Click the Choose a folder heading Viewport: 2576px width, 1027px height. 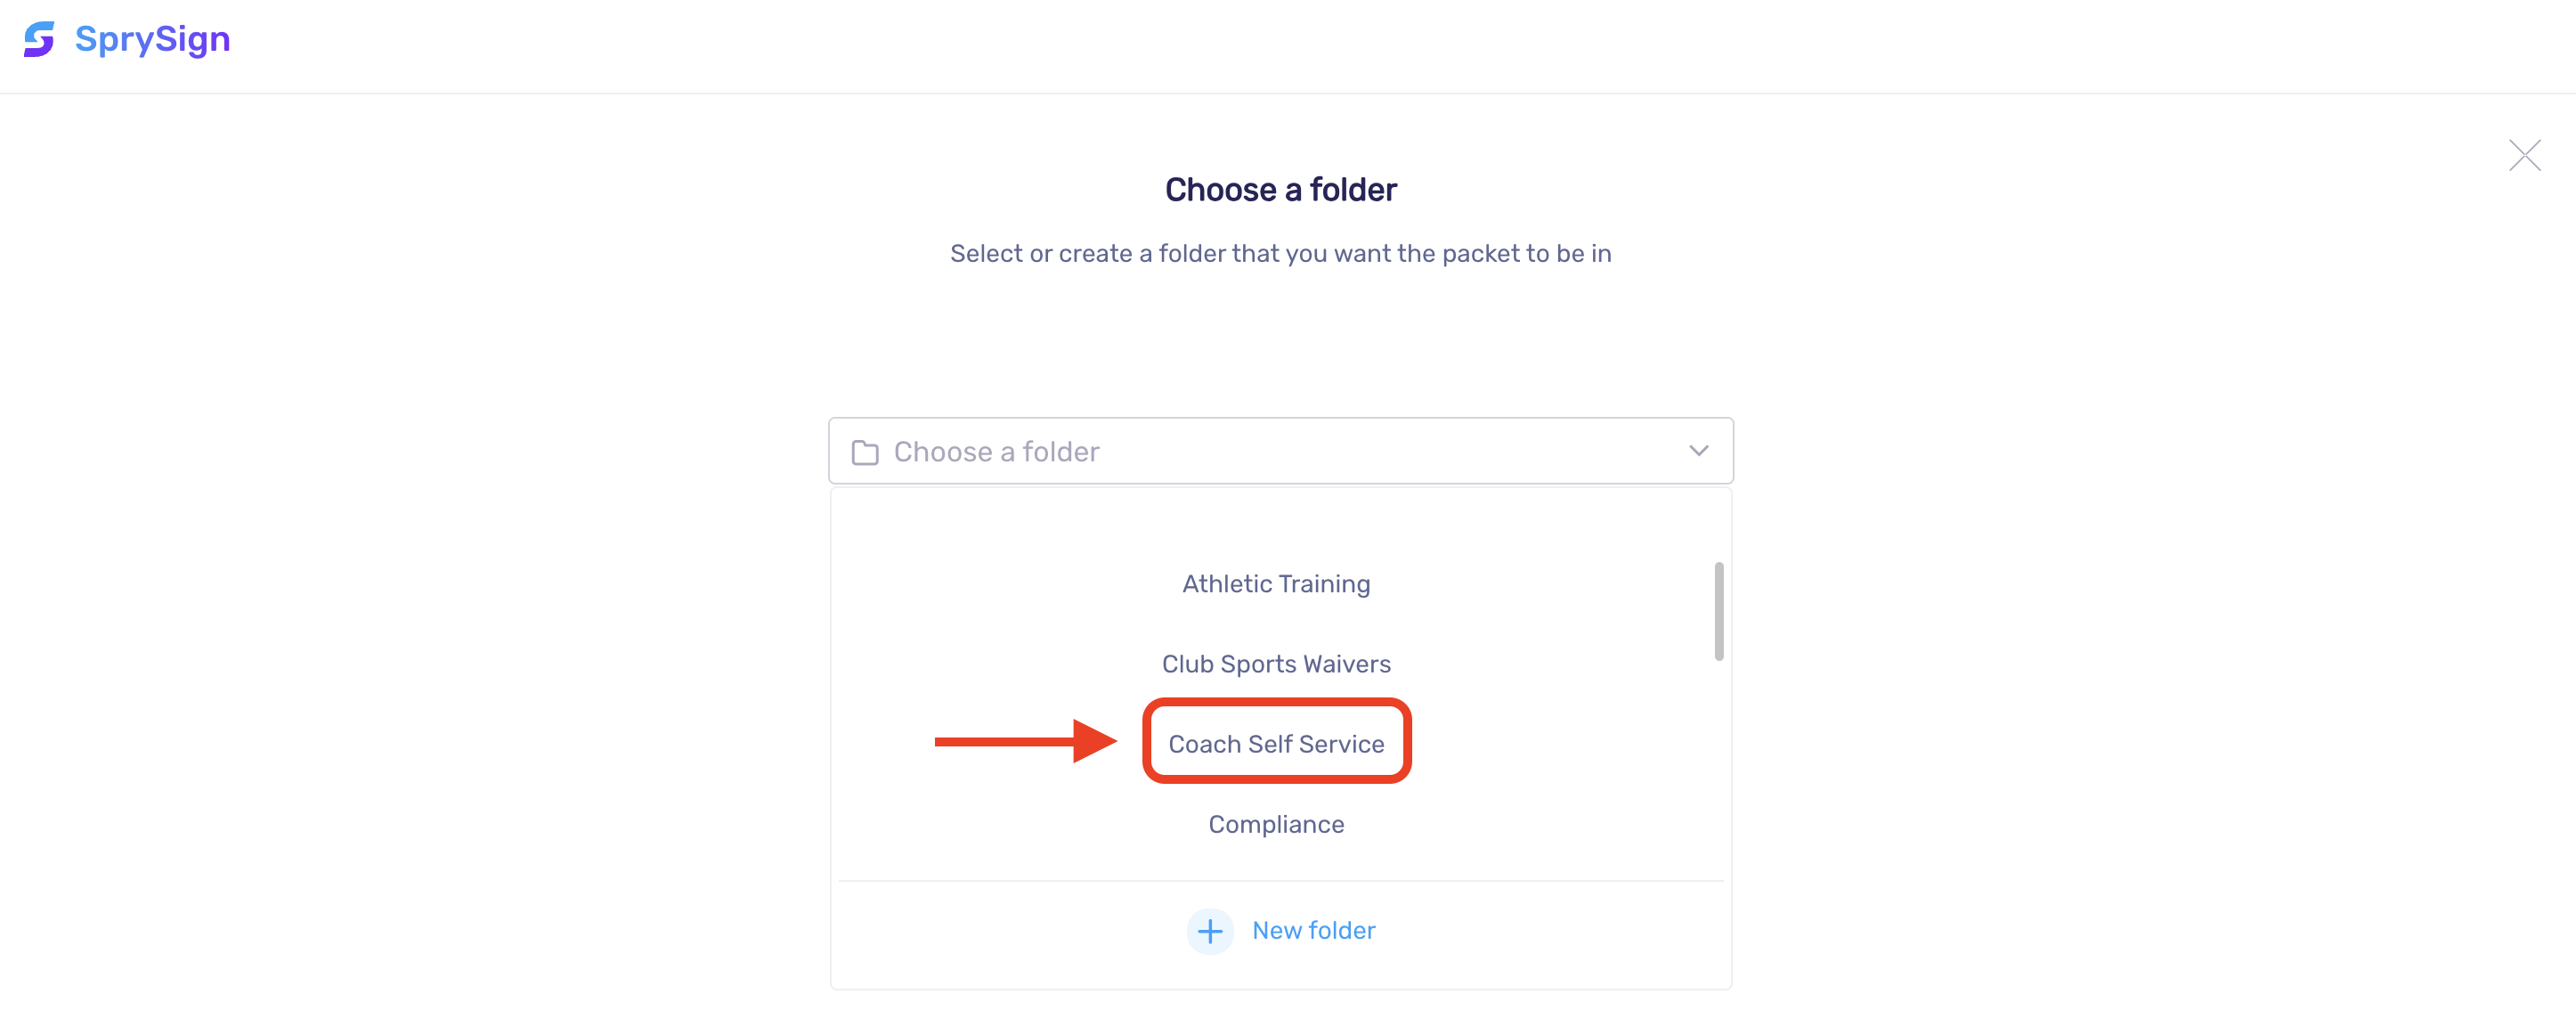pos(1280,190)
